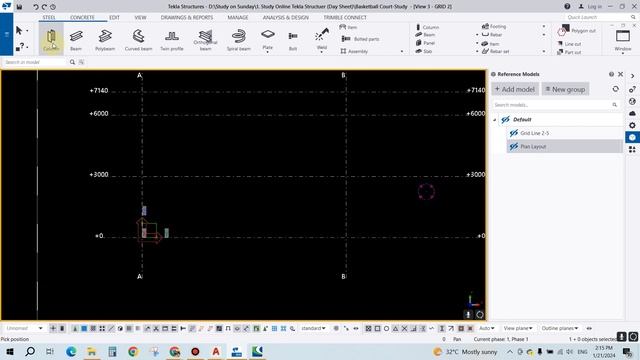Select the Slab tool
Screen dimensions: 640x360
coord(424,51)
